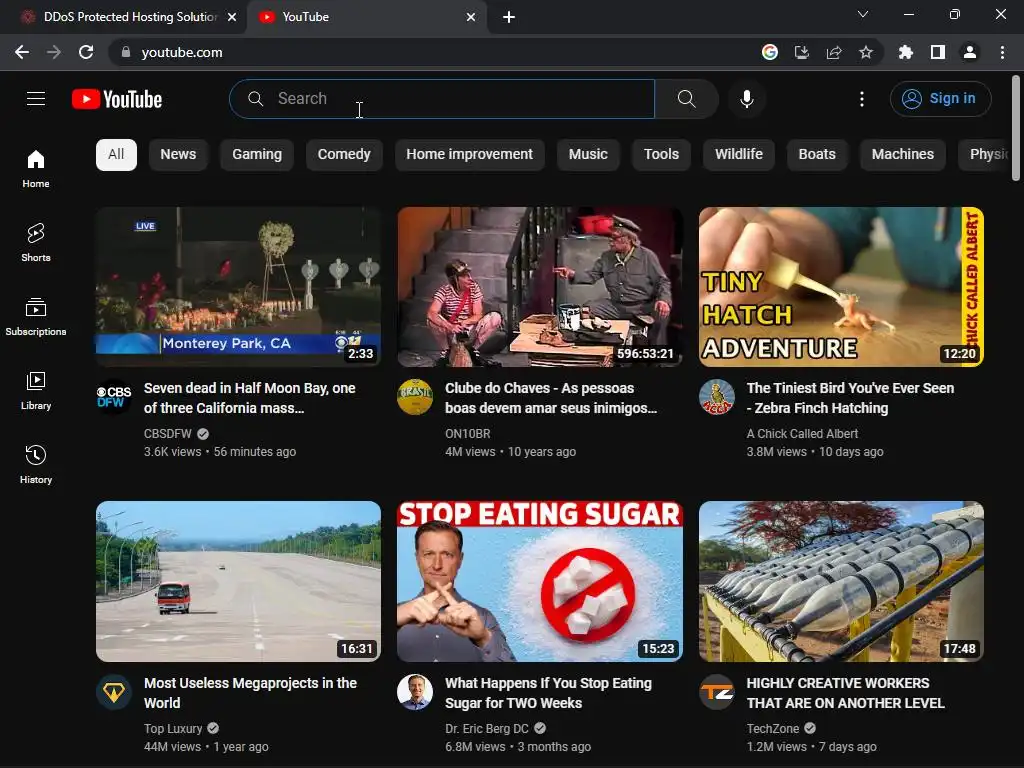1024x768 pixels.
Task: Open Shorts in the sidebar
Action: [x=36, y=242]
